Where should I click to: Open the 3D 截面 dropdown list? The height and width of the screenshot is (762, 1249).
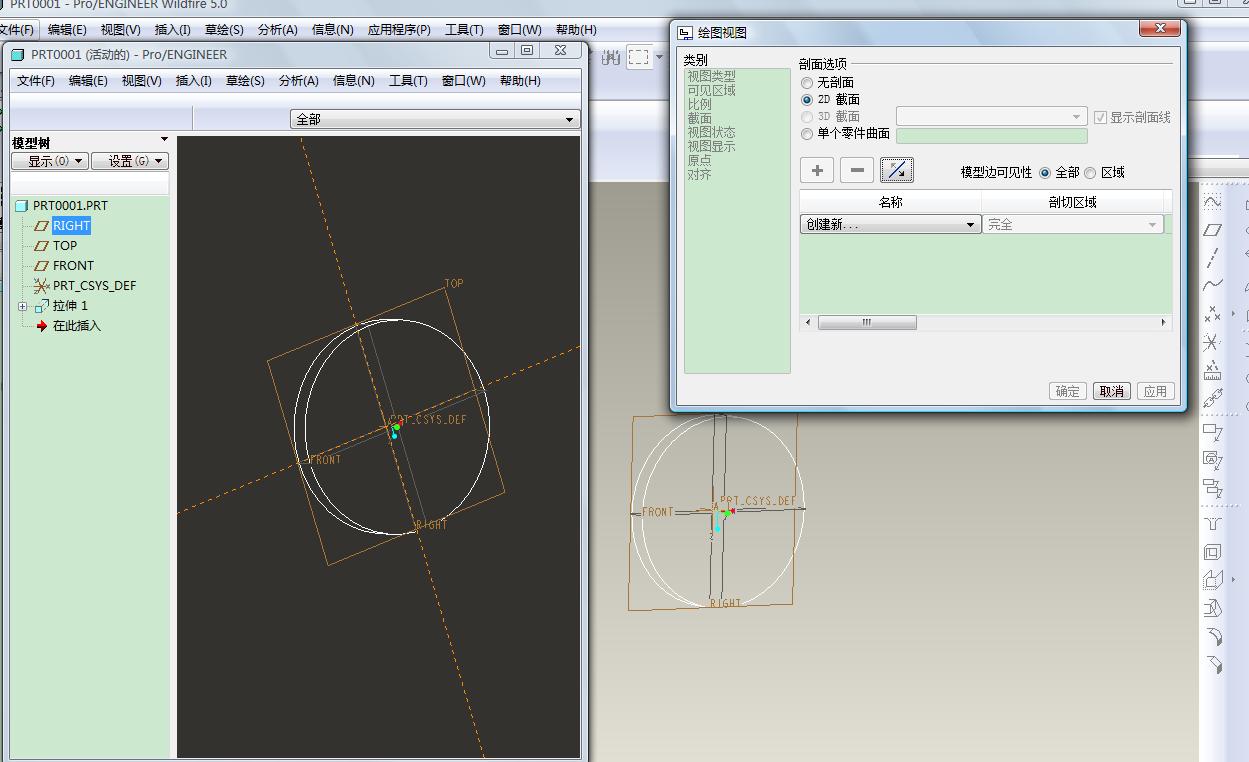991,117
